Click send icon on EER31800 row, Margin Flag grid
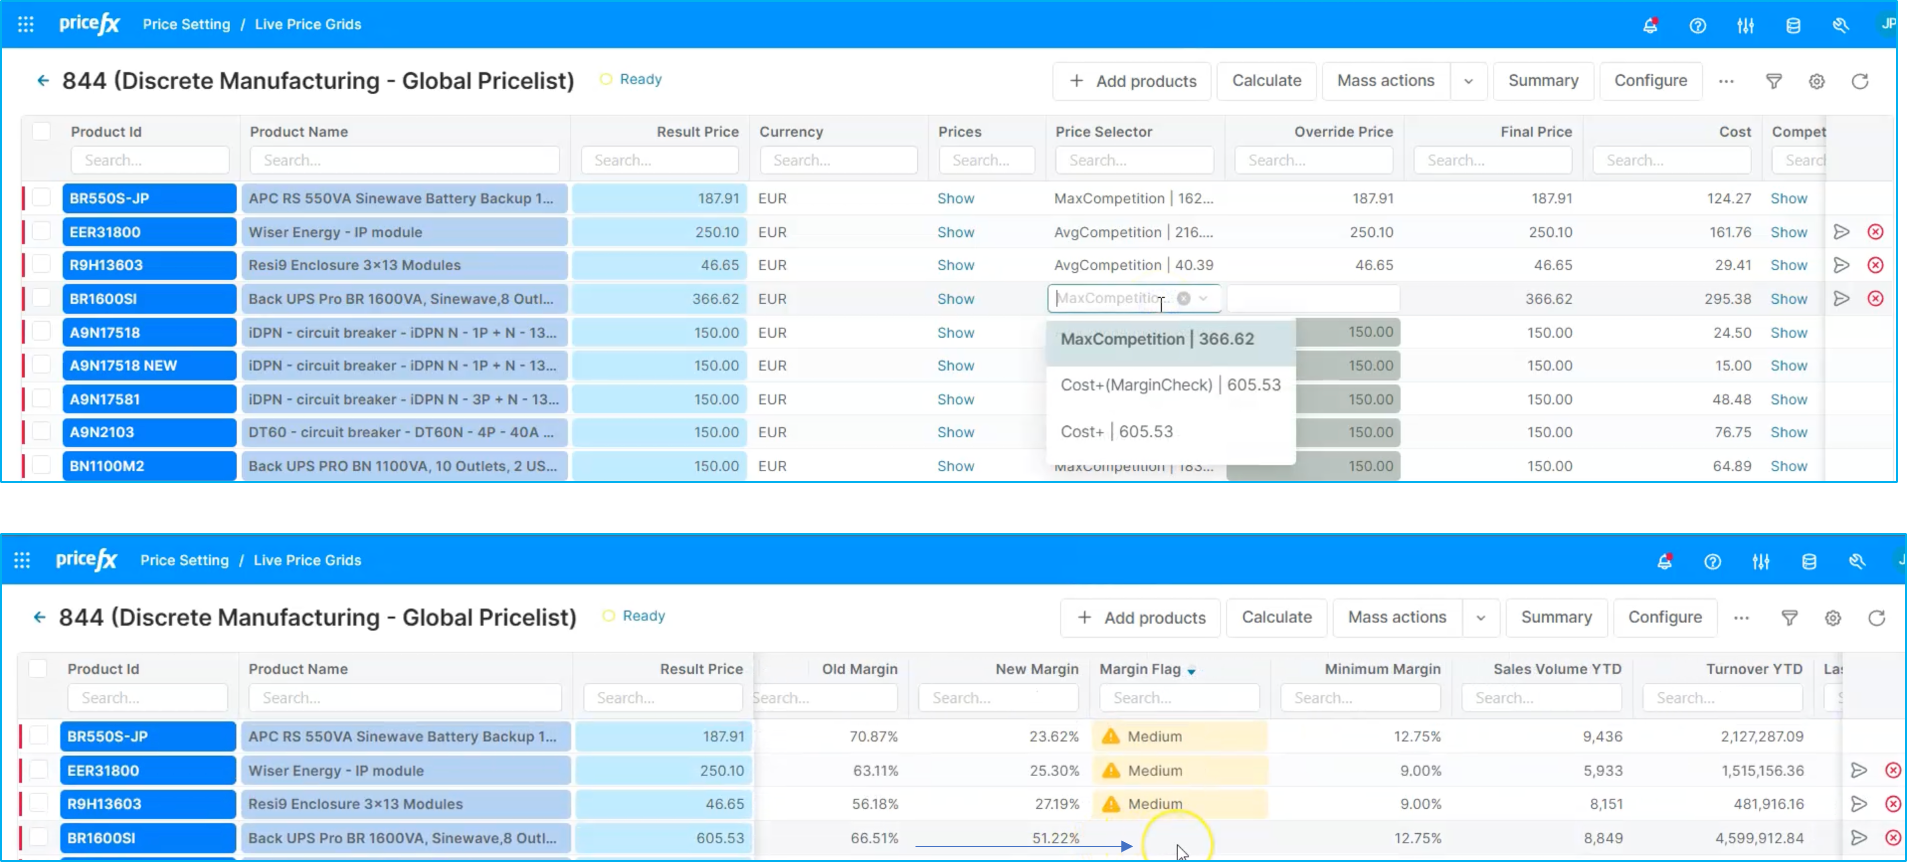 (x=1859, y=770)
